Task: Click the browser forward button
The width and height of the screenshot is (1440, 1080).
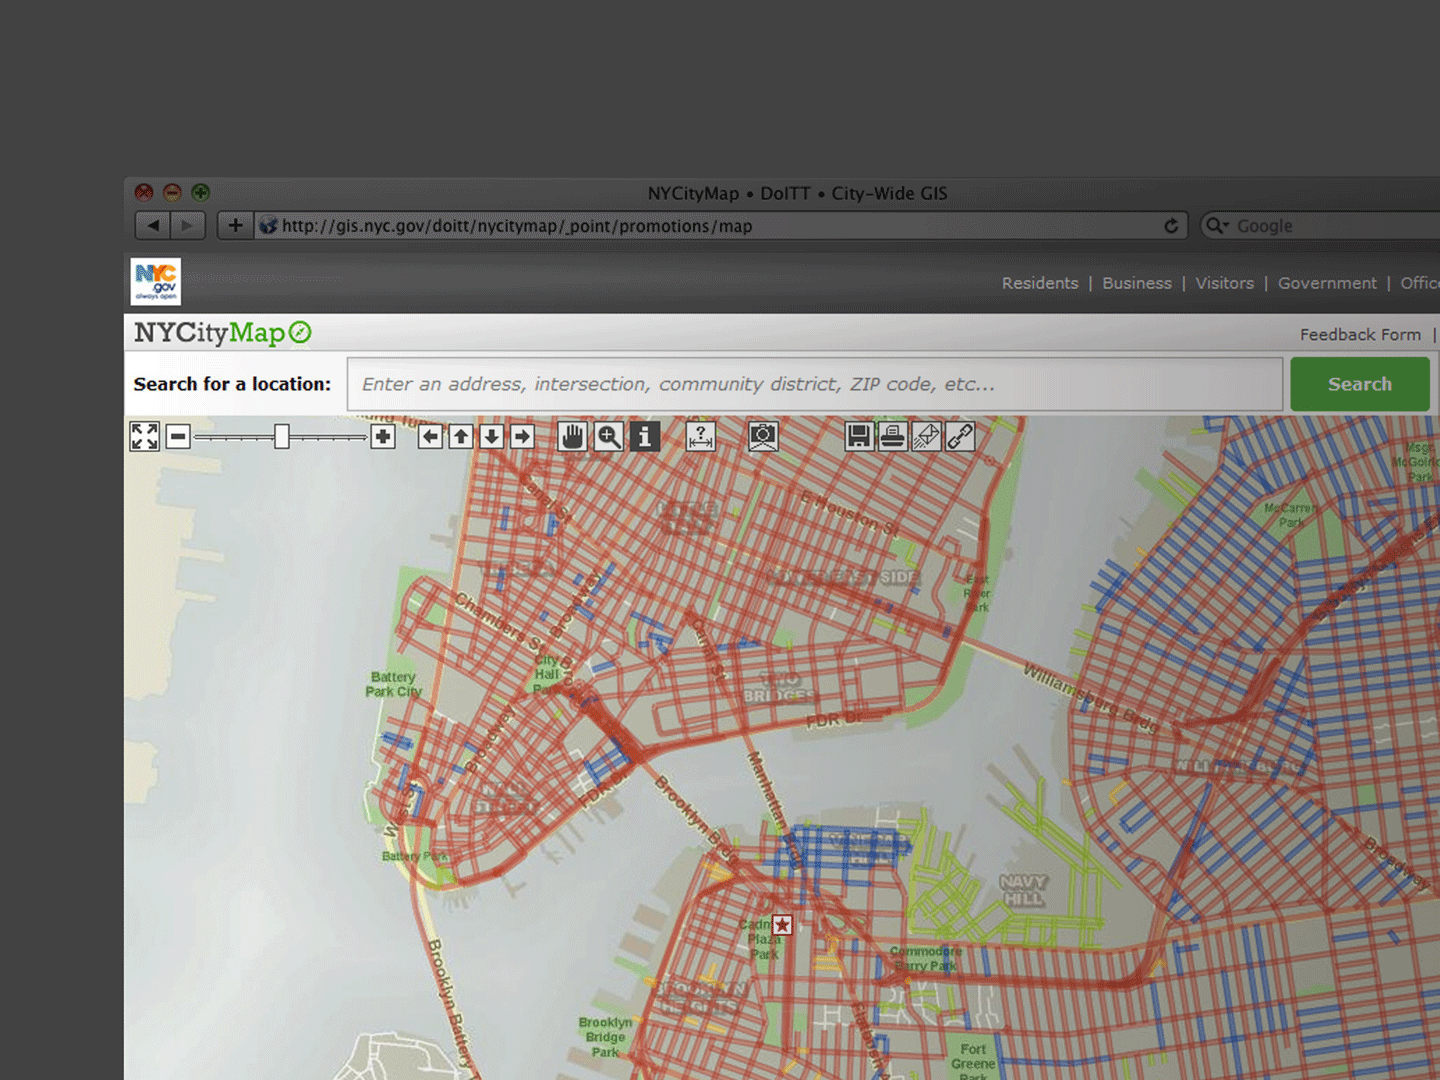Action: coord(187,225)
